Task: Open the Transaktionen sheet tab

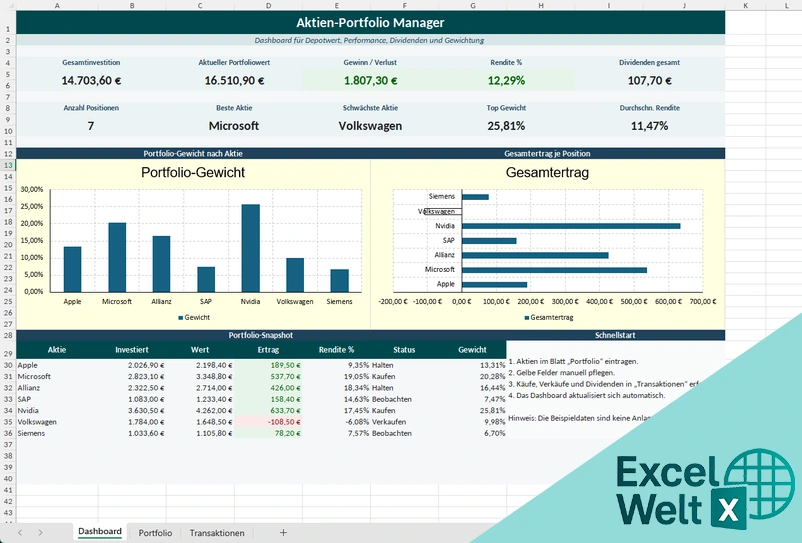Action: pyautogui.click(x=217, y=533)
